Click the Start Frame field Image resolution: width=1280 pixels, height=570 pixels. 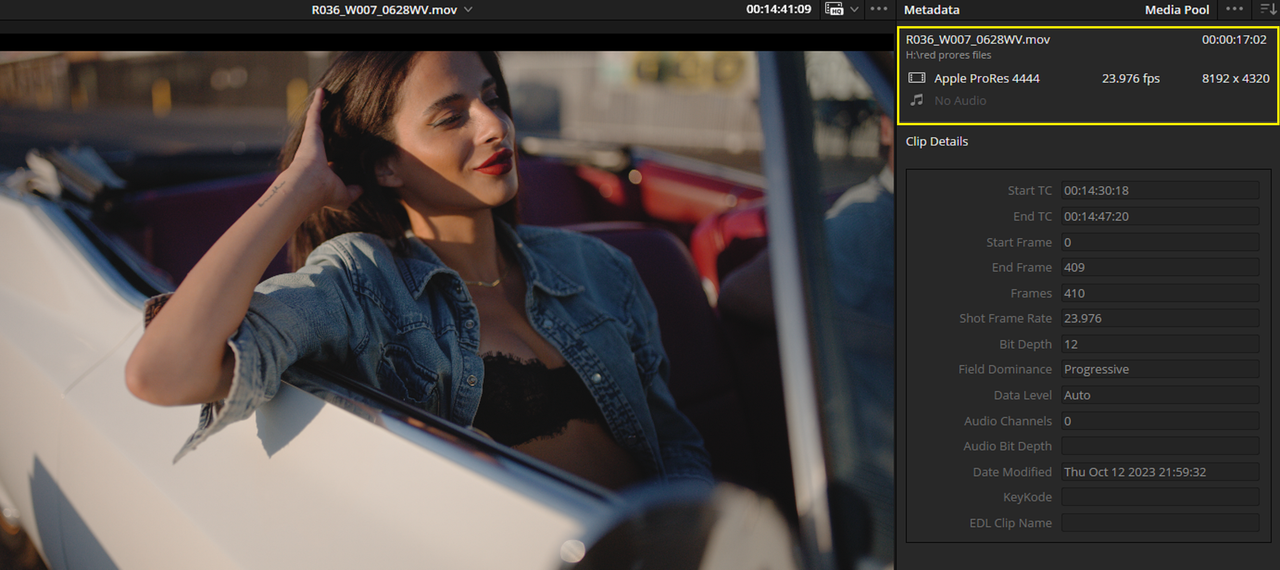(x=1160, y=242)
